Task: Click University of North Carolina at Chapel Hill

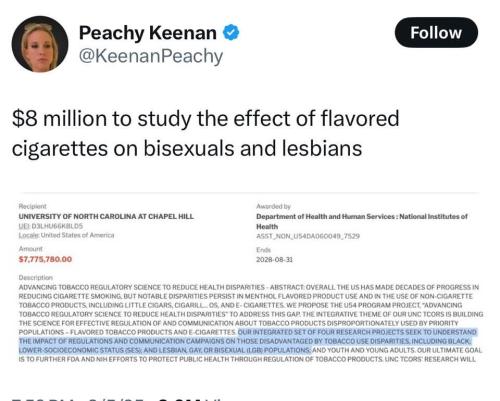Action: pyautogui.click(x=106, y=216)
